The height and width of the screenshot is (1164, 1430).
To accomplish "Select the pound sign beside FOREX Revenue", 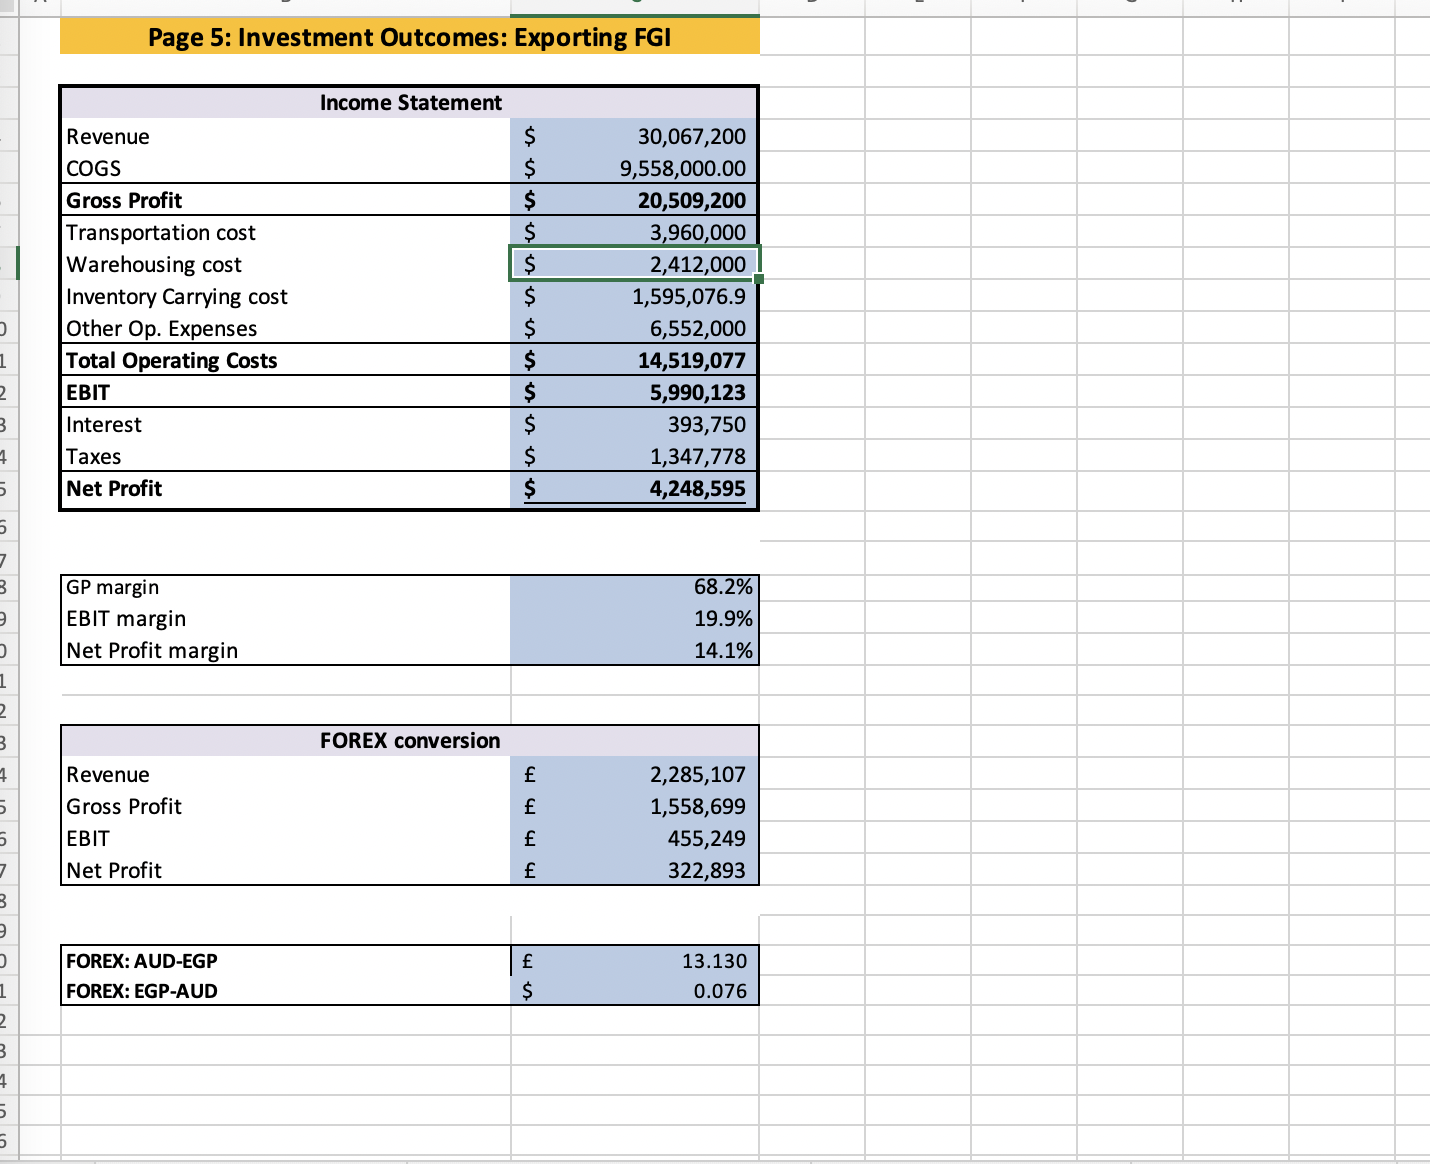I will tap(530, 775).
